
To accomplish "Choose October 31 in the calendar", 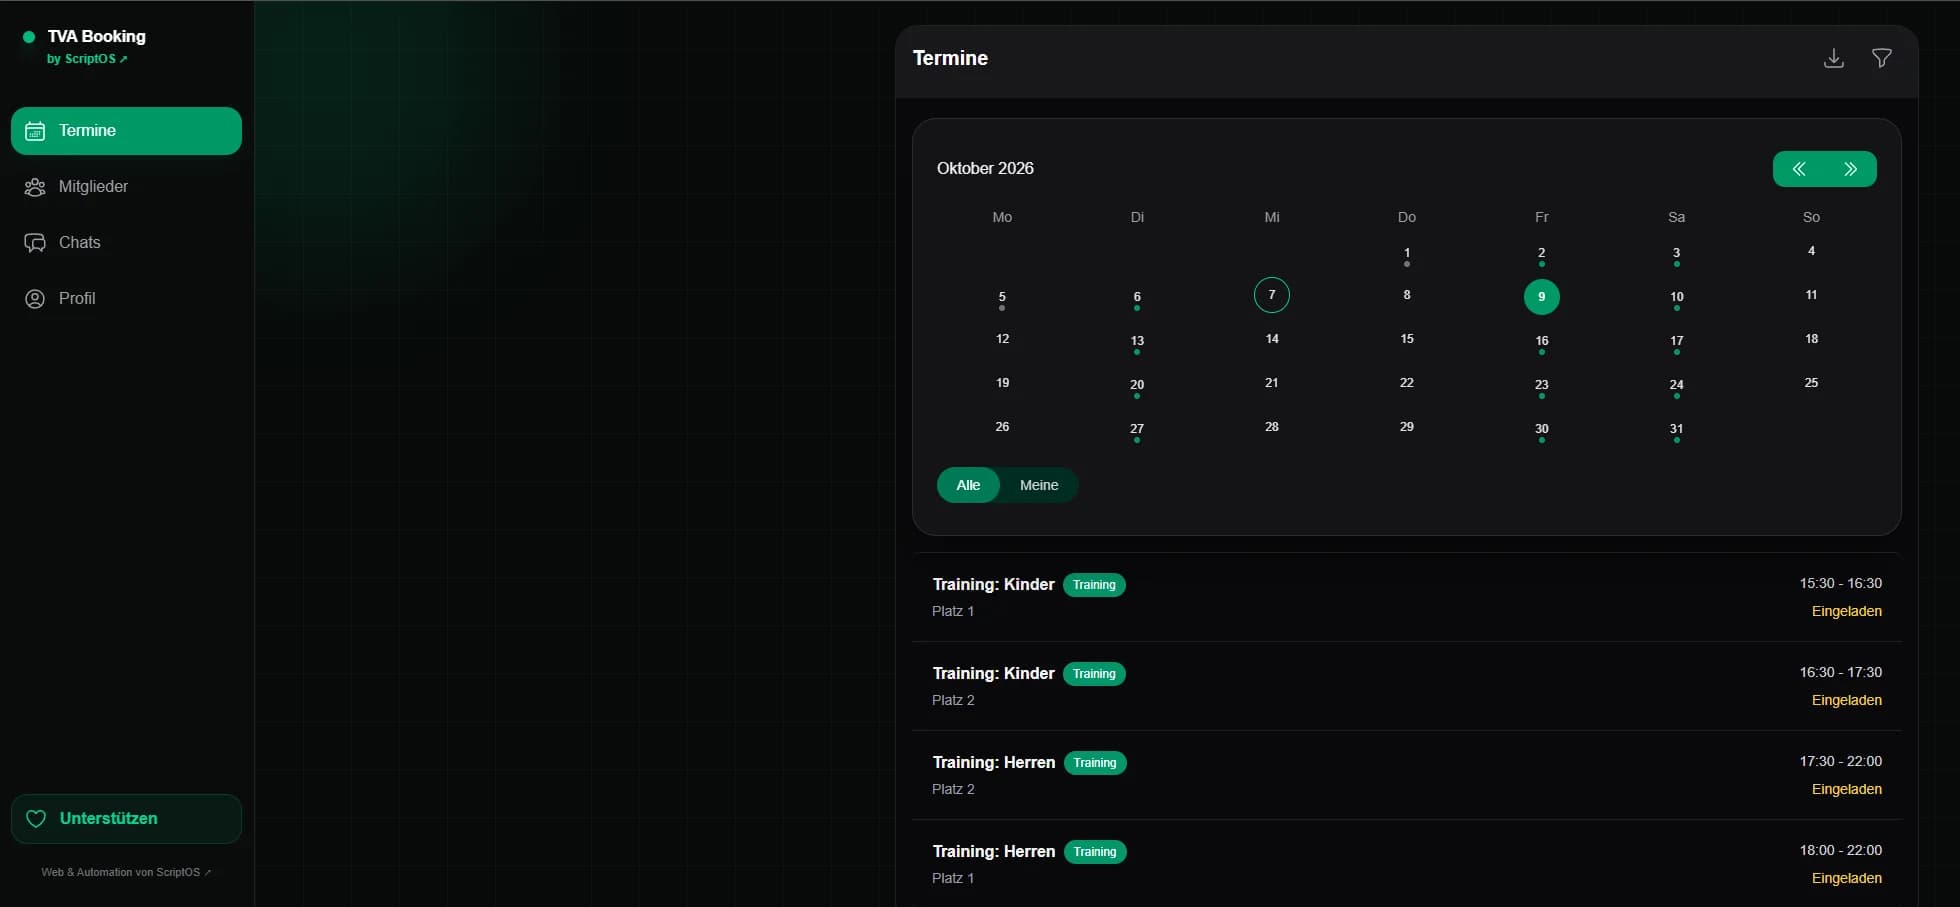I will click(1677, 430).
